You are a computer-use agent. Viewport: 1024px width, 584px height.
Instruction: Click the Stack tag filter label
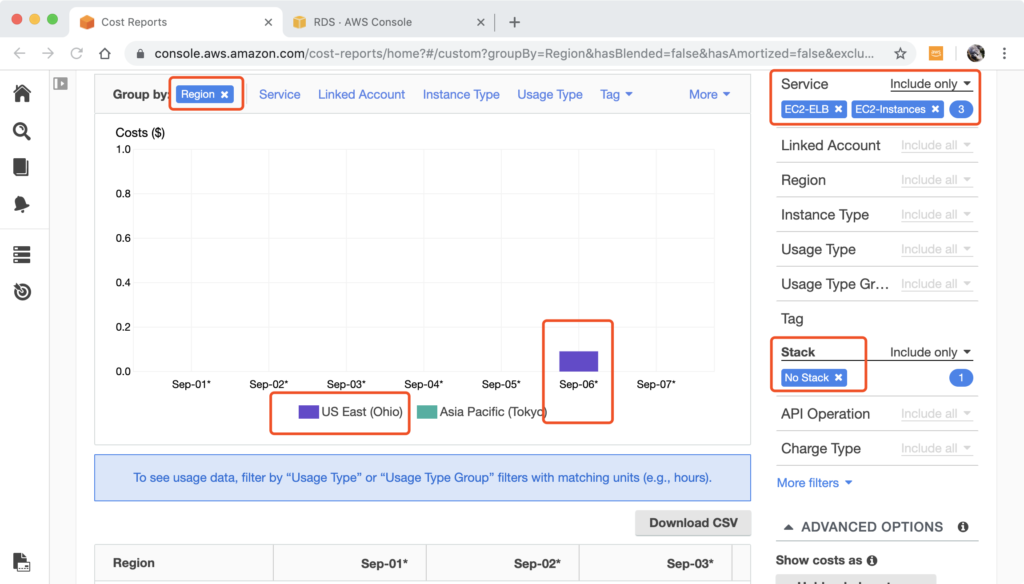click(798, 352)
